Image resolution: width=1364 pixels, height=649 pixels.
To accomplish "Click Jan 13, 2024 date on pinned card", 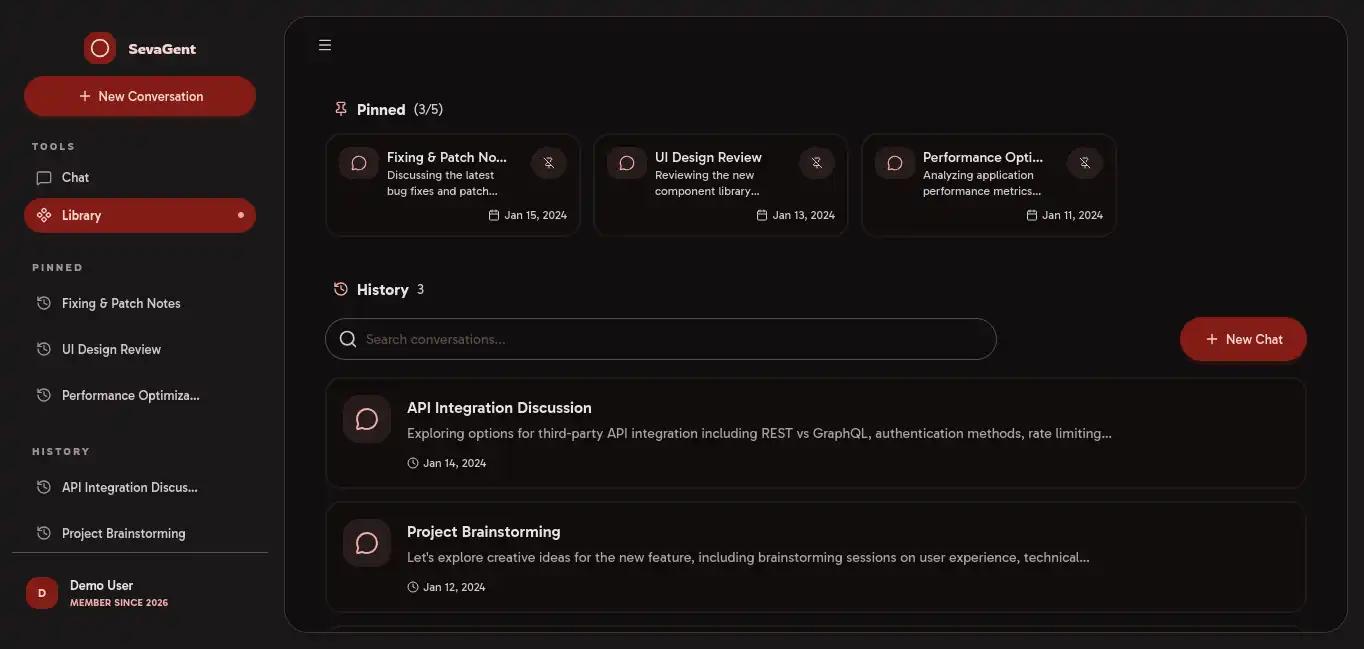I will tap(804, 215).
